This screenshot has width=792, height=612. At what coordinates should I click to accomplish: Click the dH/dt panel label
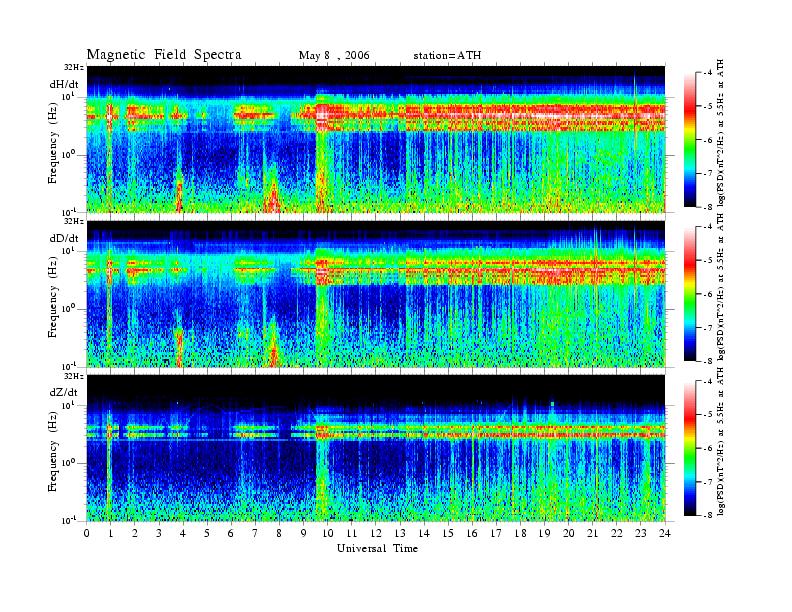coord(64,84)
